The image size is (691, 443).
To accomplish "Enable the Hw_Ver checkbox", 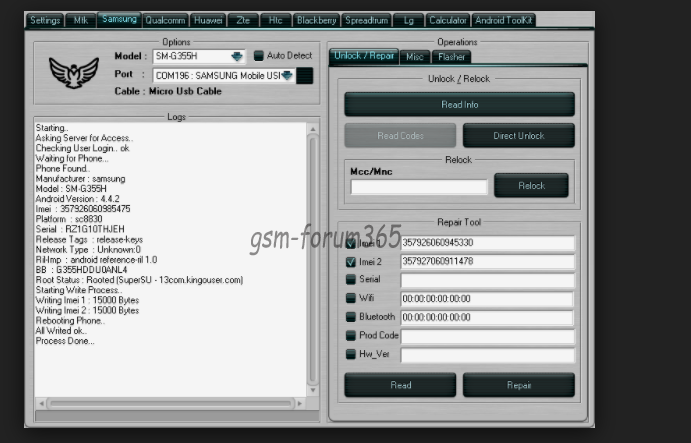I will pos(351,354).
